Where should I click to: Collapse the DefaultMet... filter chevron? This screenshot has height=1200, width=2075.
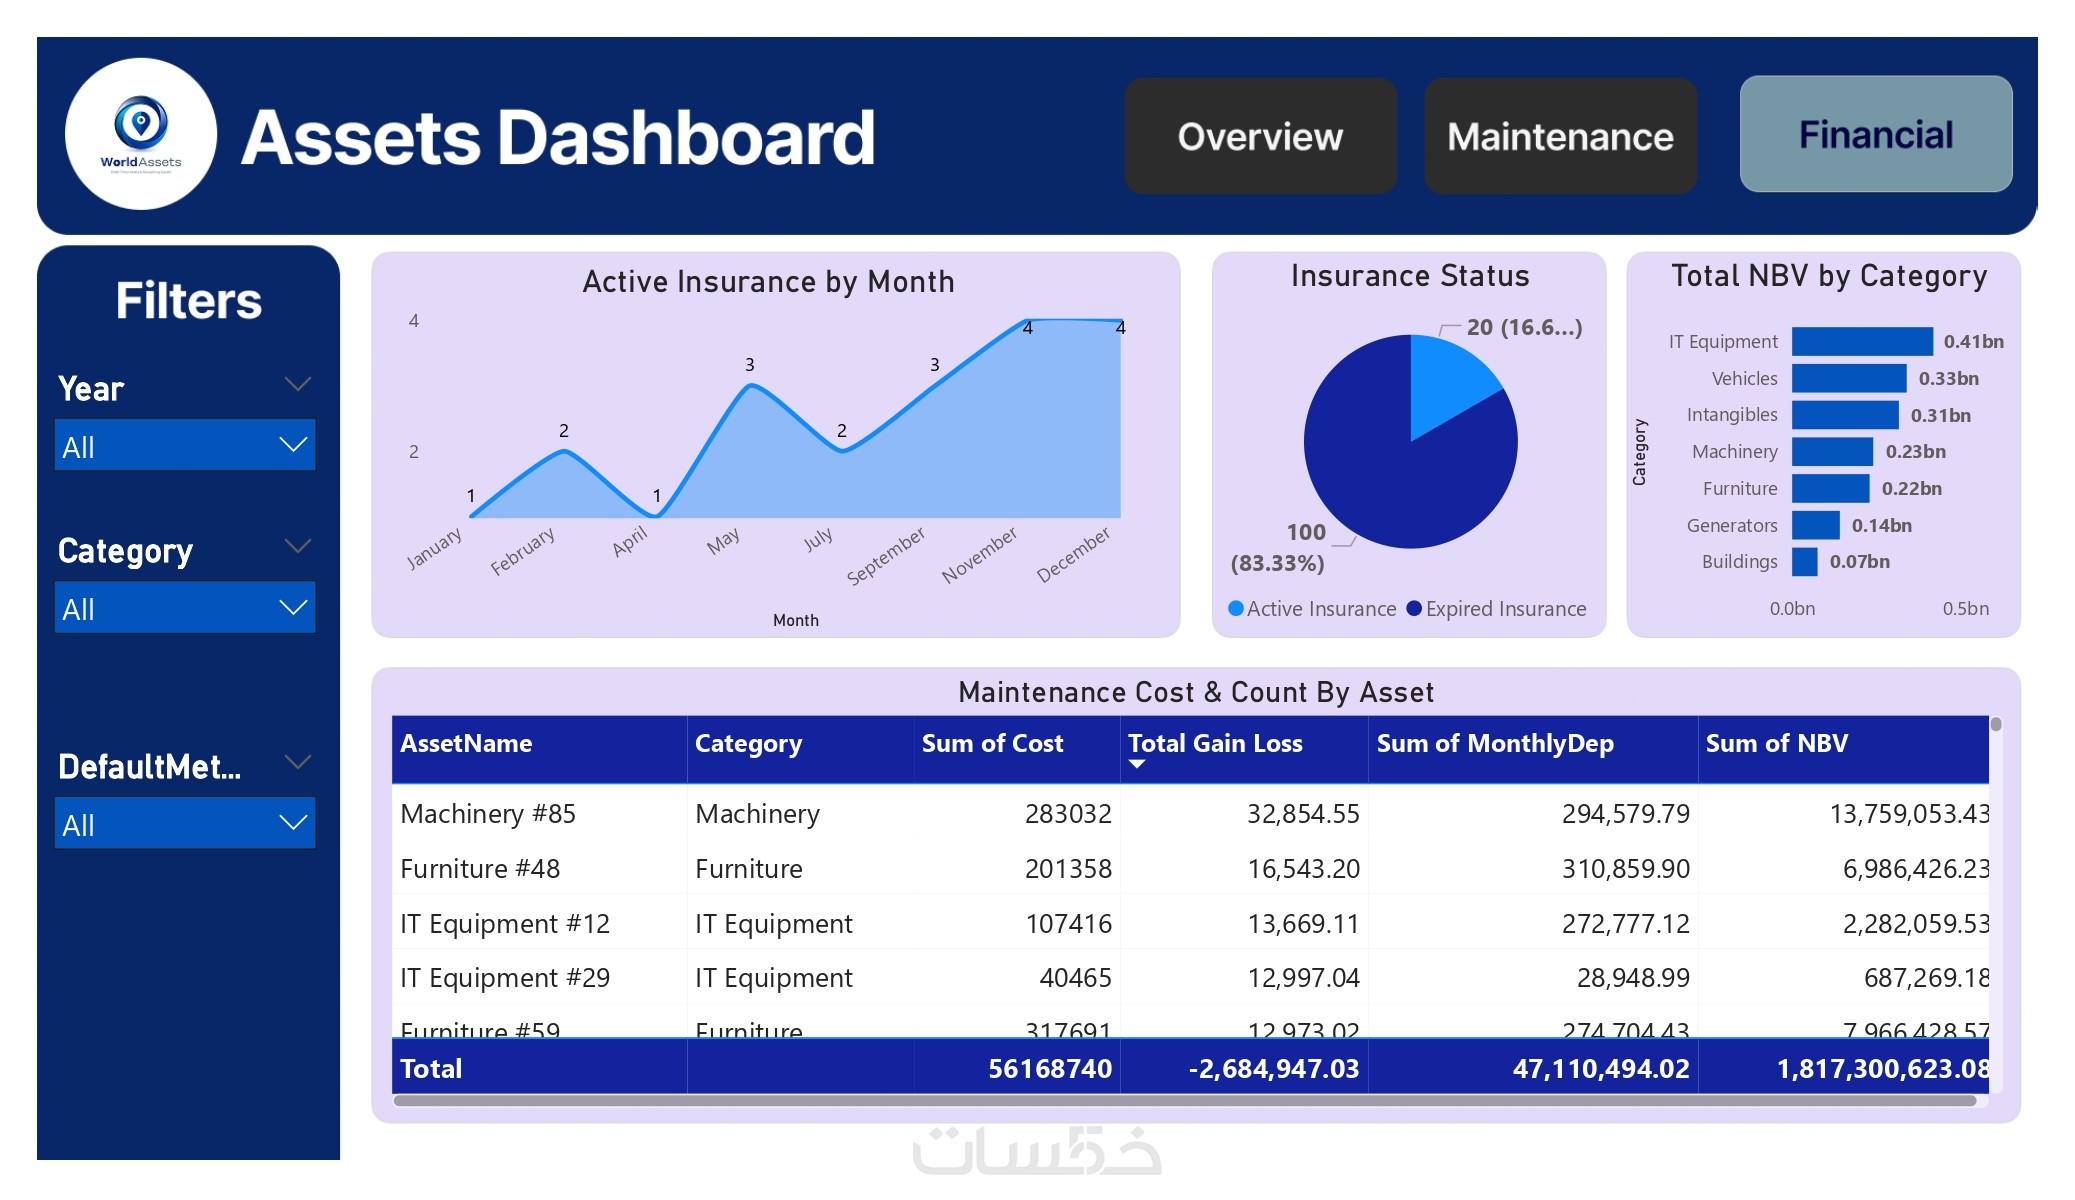[x=297, y=763]
